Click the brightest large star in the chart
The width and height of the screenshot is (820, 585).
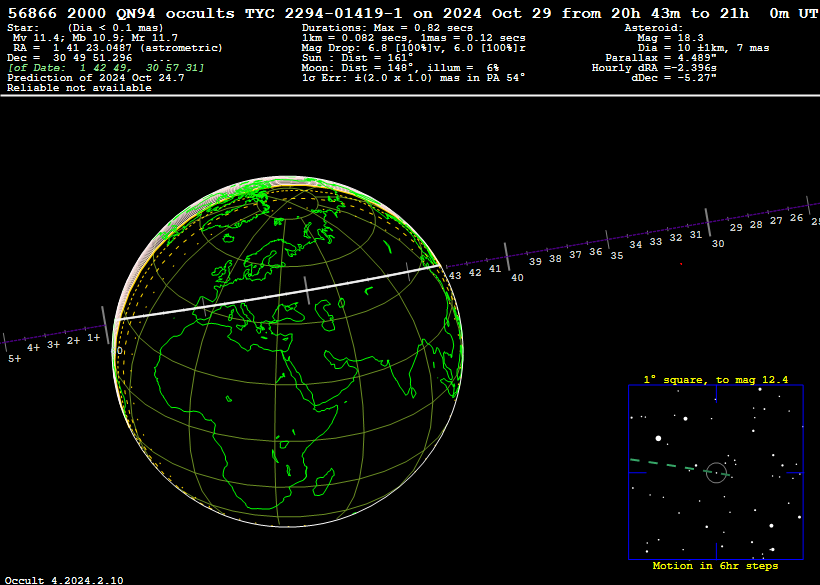click(x=658, y=438)
